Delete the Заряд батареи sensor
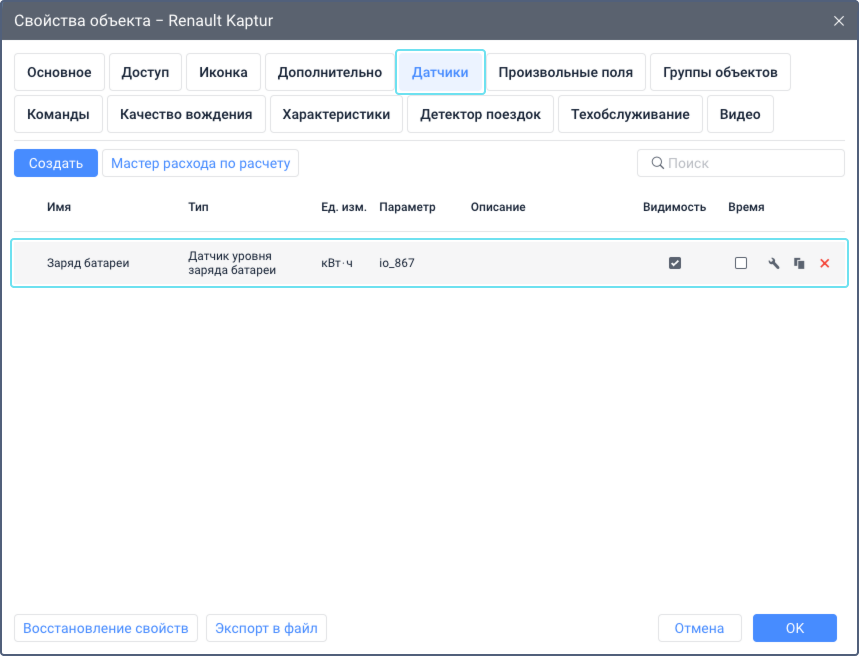Screen dimensions: 859x656 (x=824, y=264)
